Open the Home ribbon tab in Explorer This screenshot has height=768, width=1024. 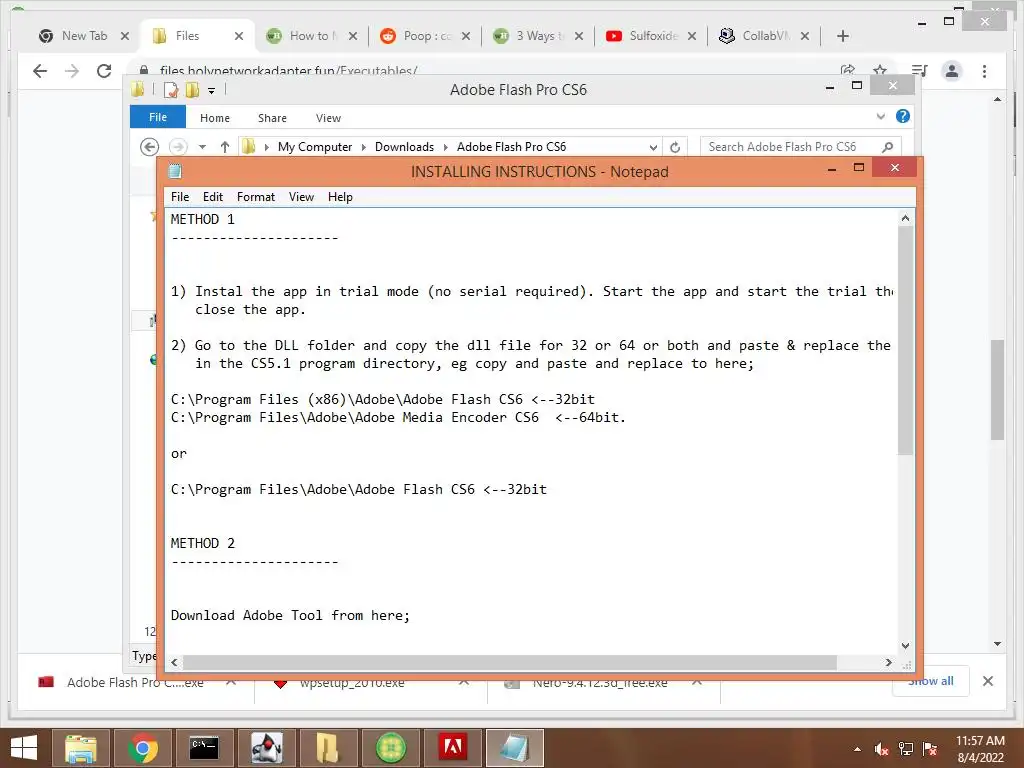[215, 118]
